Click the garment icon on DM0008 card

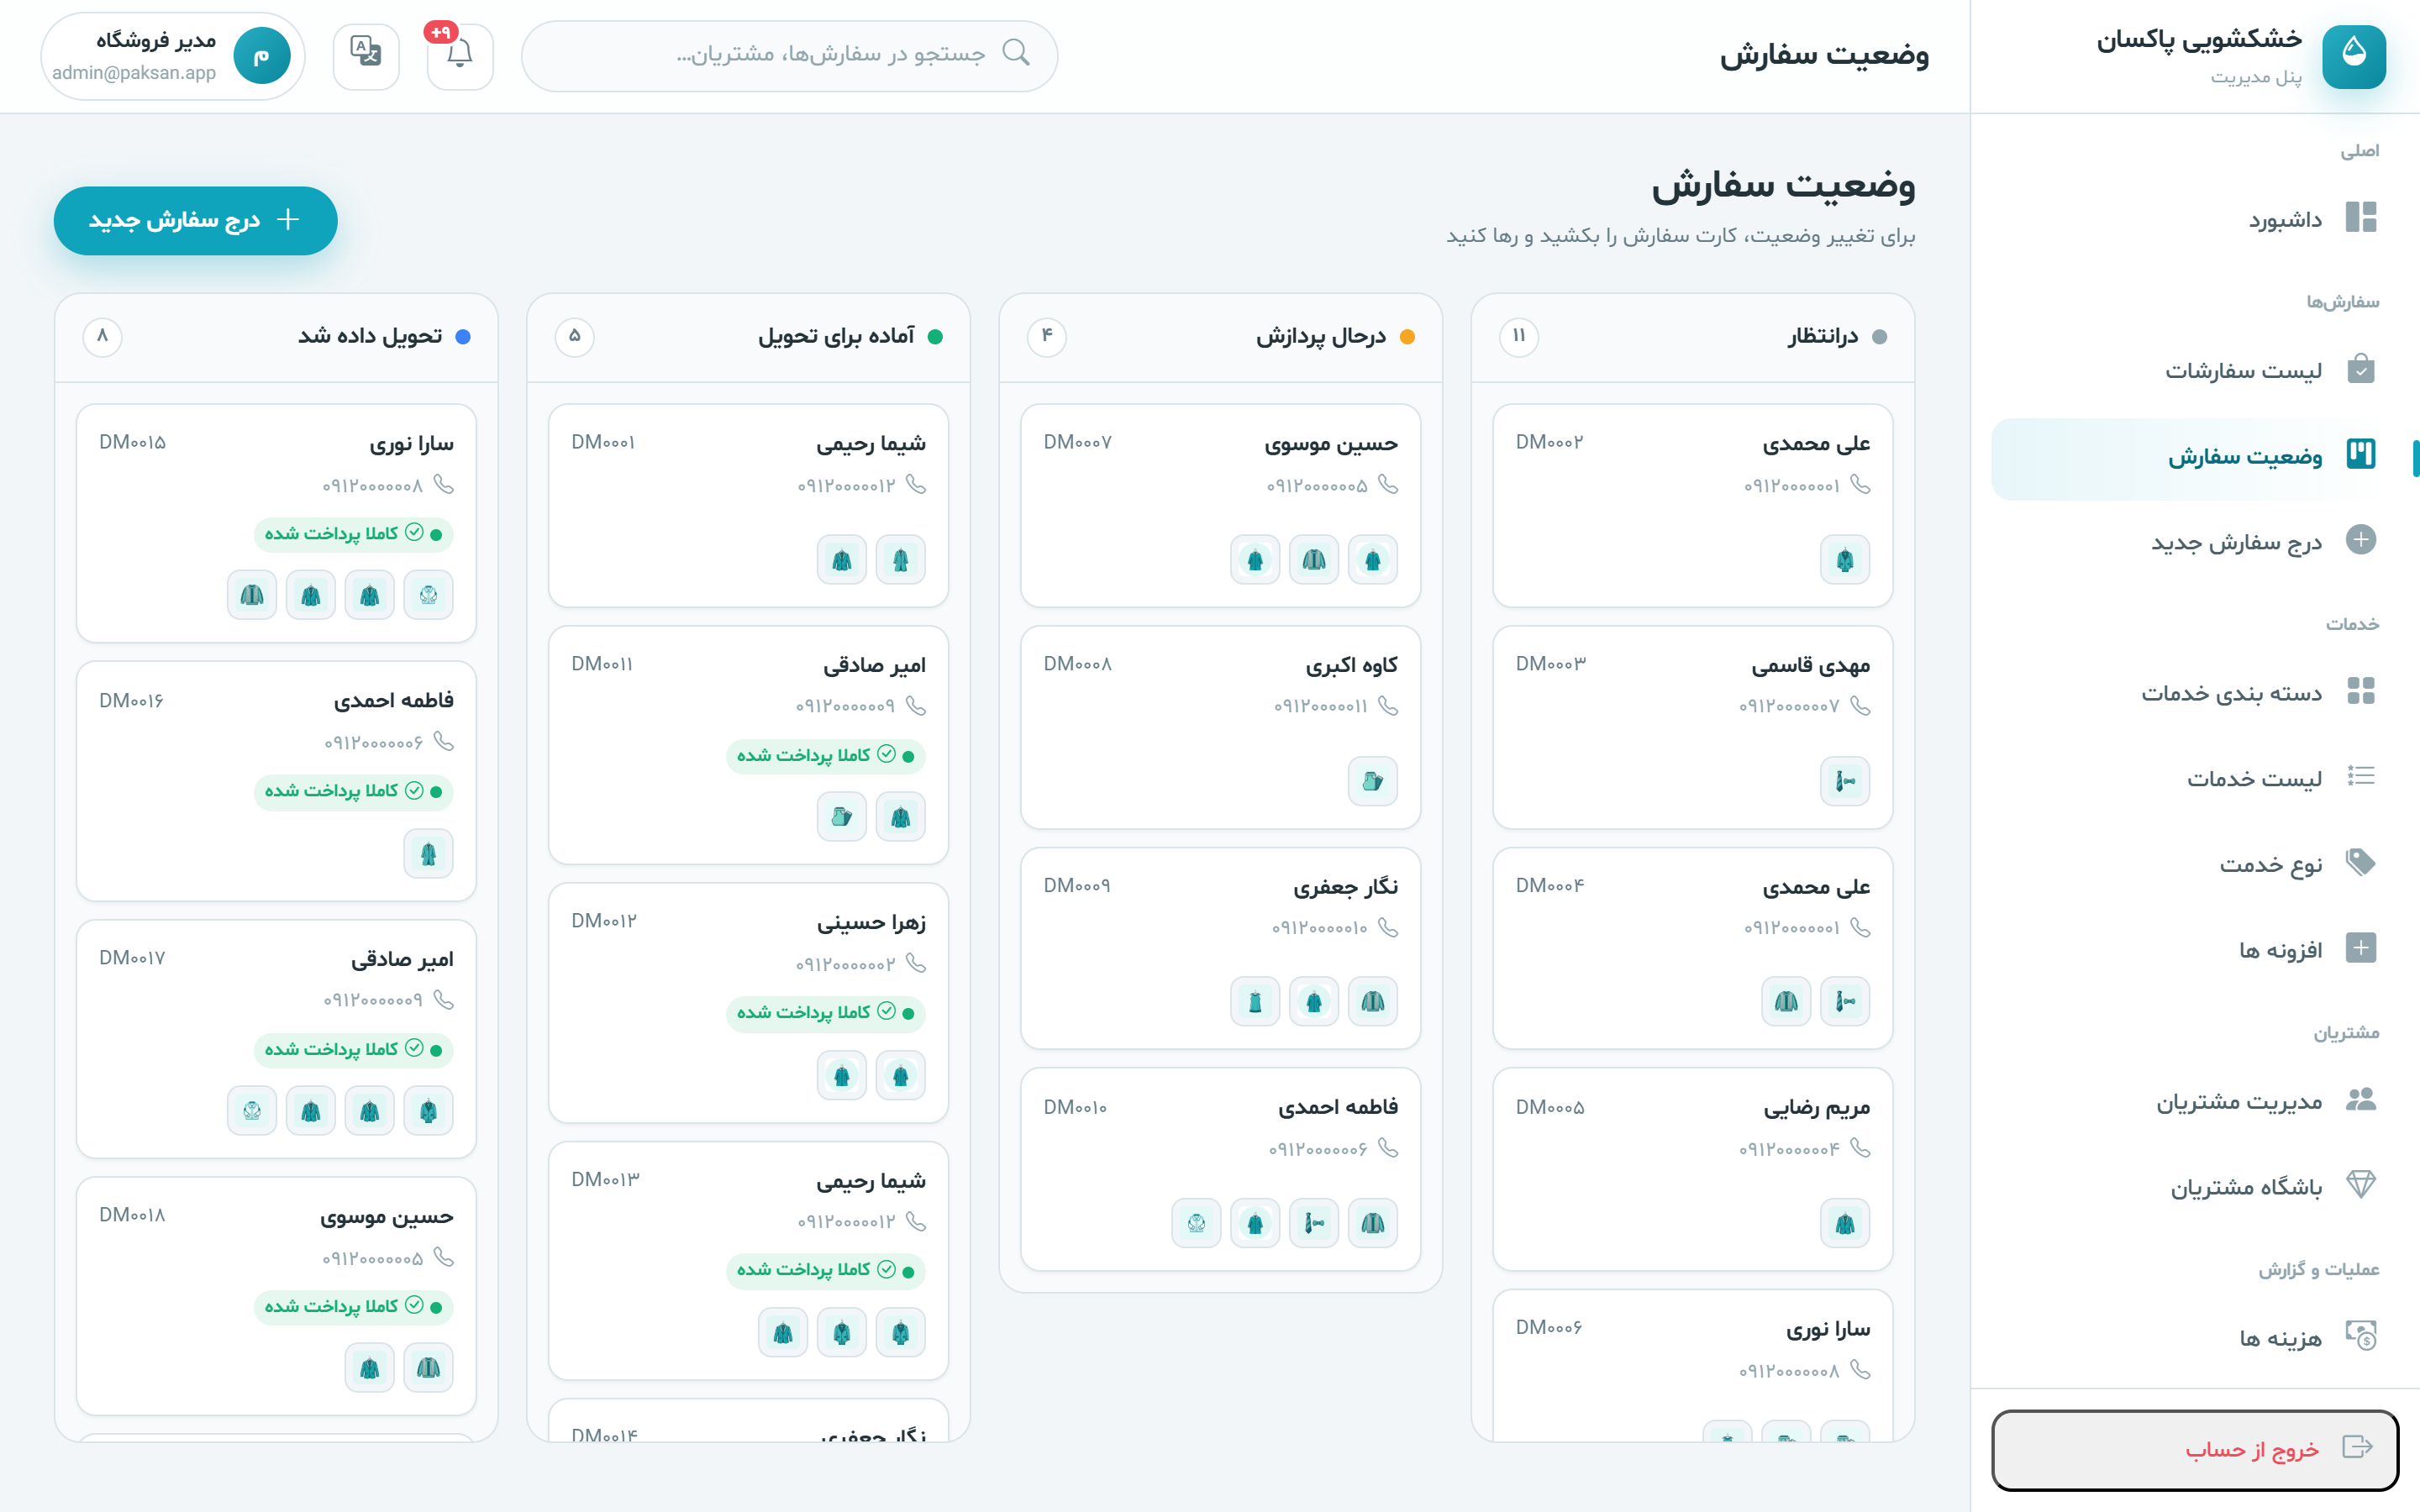pos(1372,781)
